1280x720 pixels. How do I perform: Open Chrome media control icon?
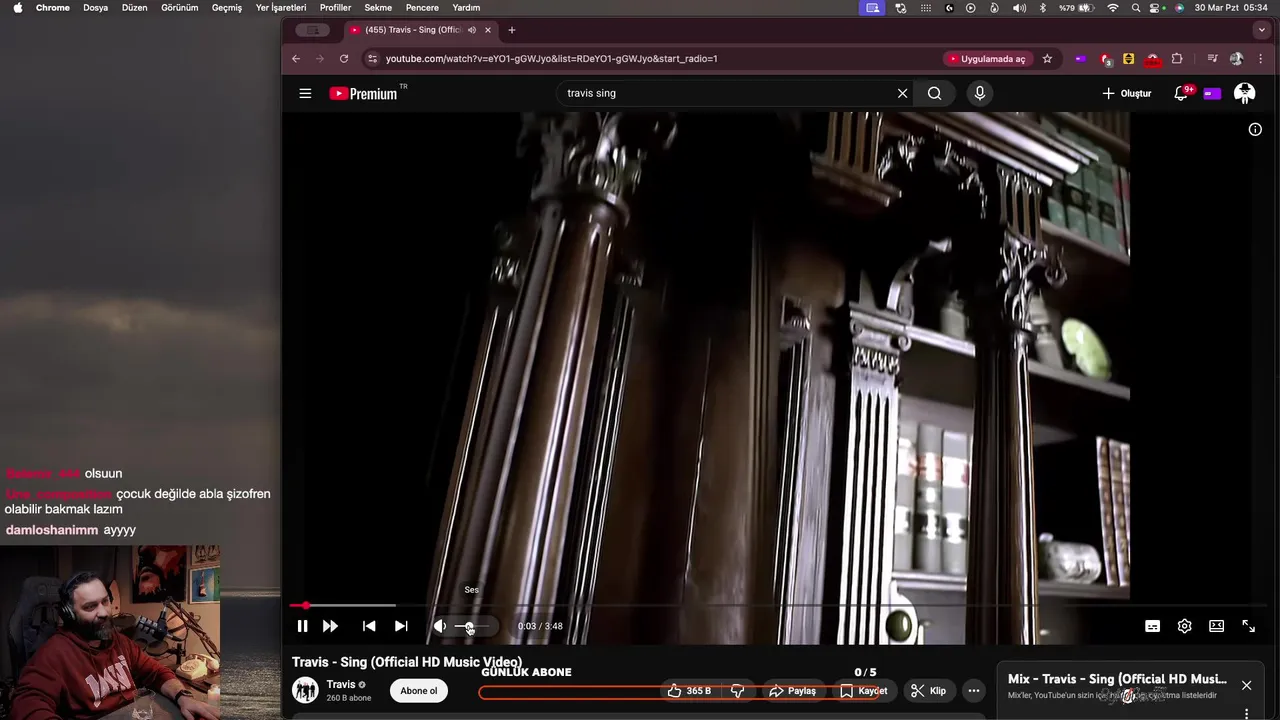1212,59
